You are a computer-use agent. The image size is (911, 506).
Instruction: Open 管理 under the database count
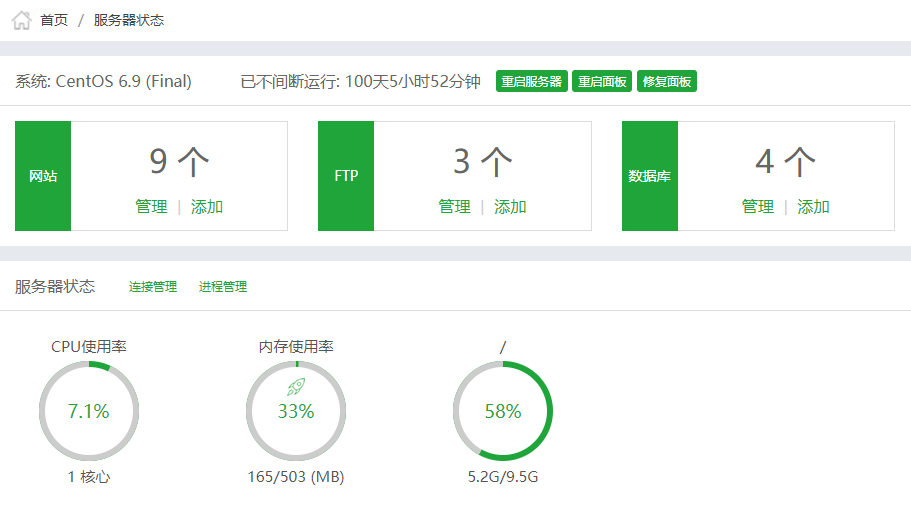(x=757, y=207)
